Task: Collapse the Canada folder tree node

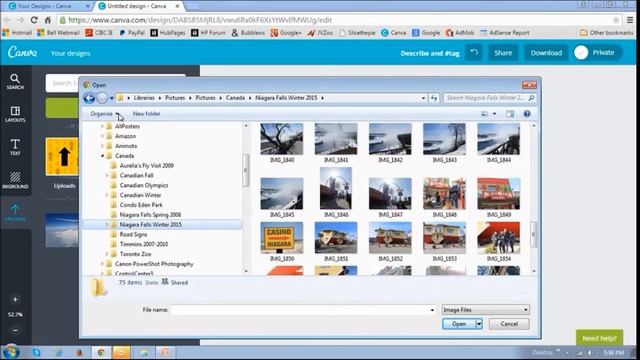Action: [102, 156]
